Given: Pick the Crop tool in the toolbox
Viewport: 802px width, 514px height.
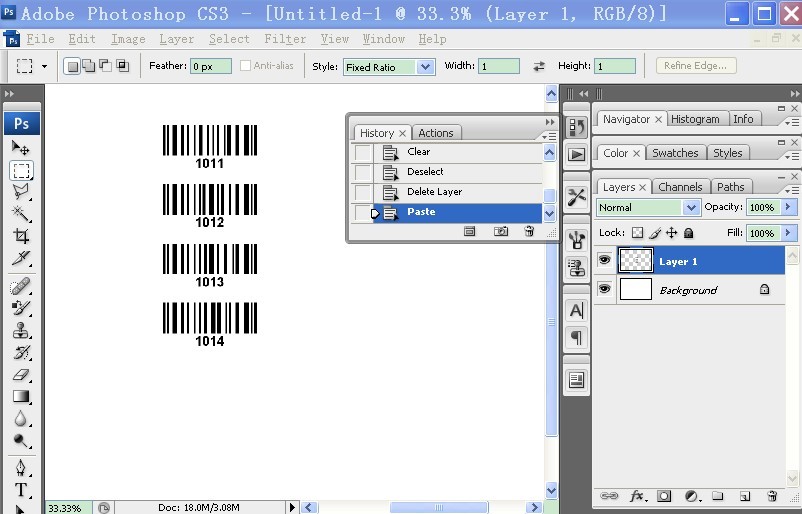Looking at the screenshot, I should coord(21,237).
